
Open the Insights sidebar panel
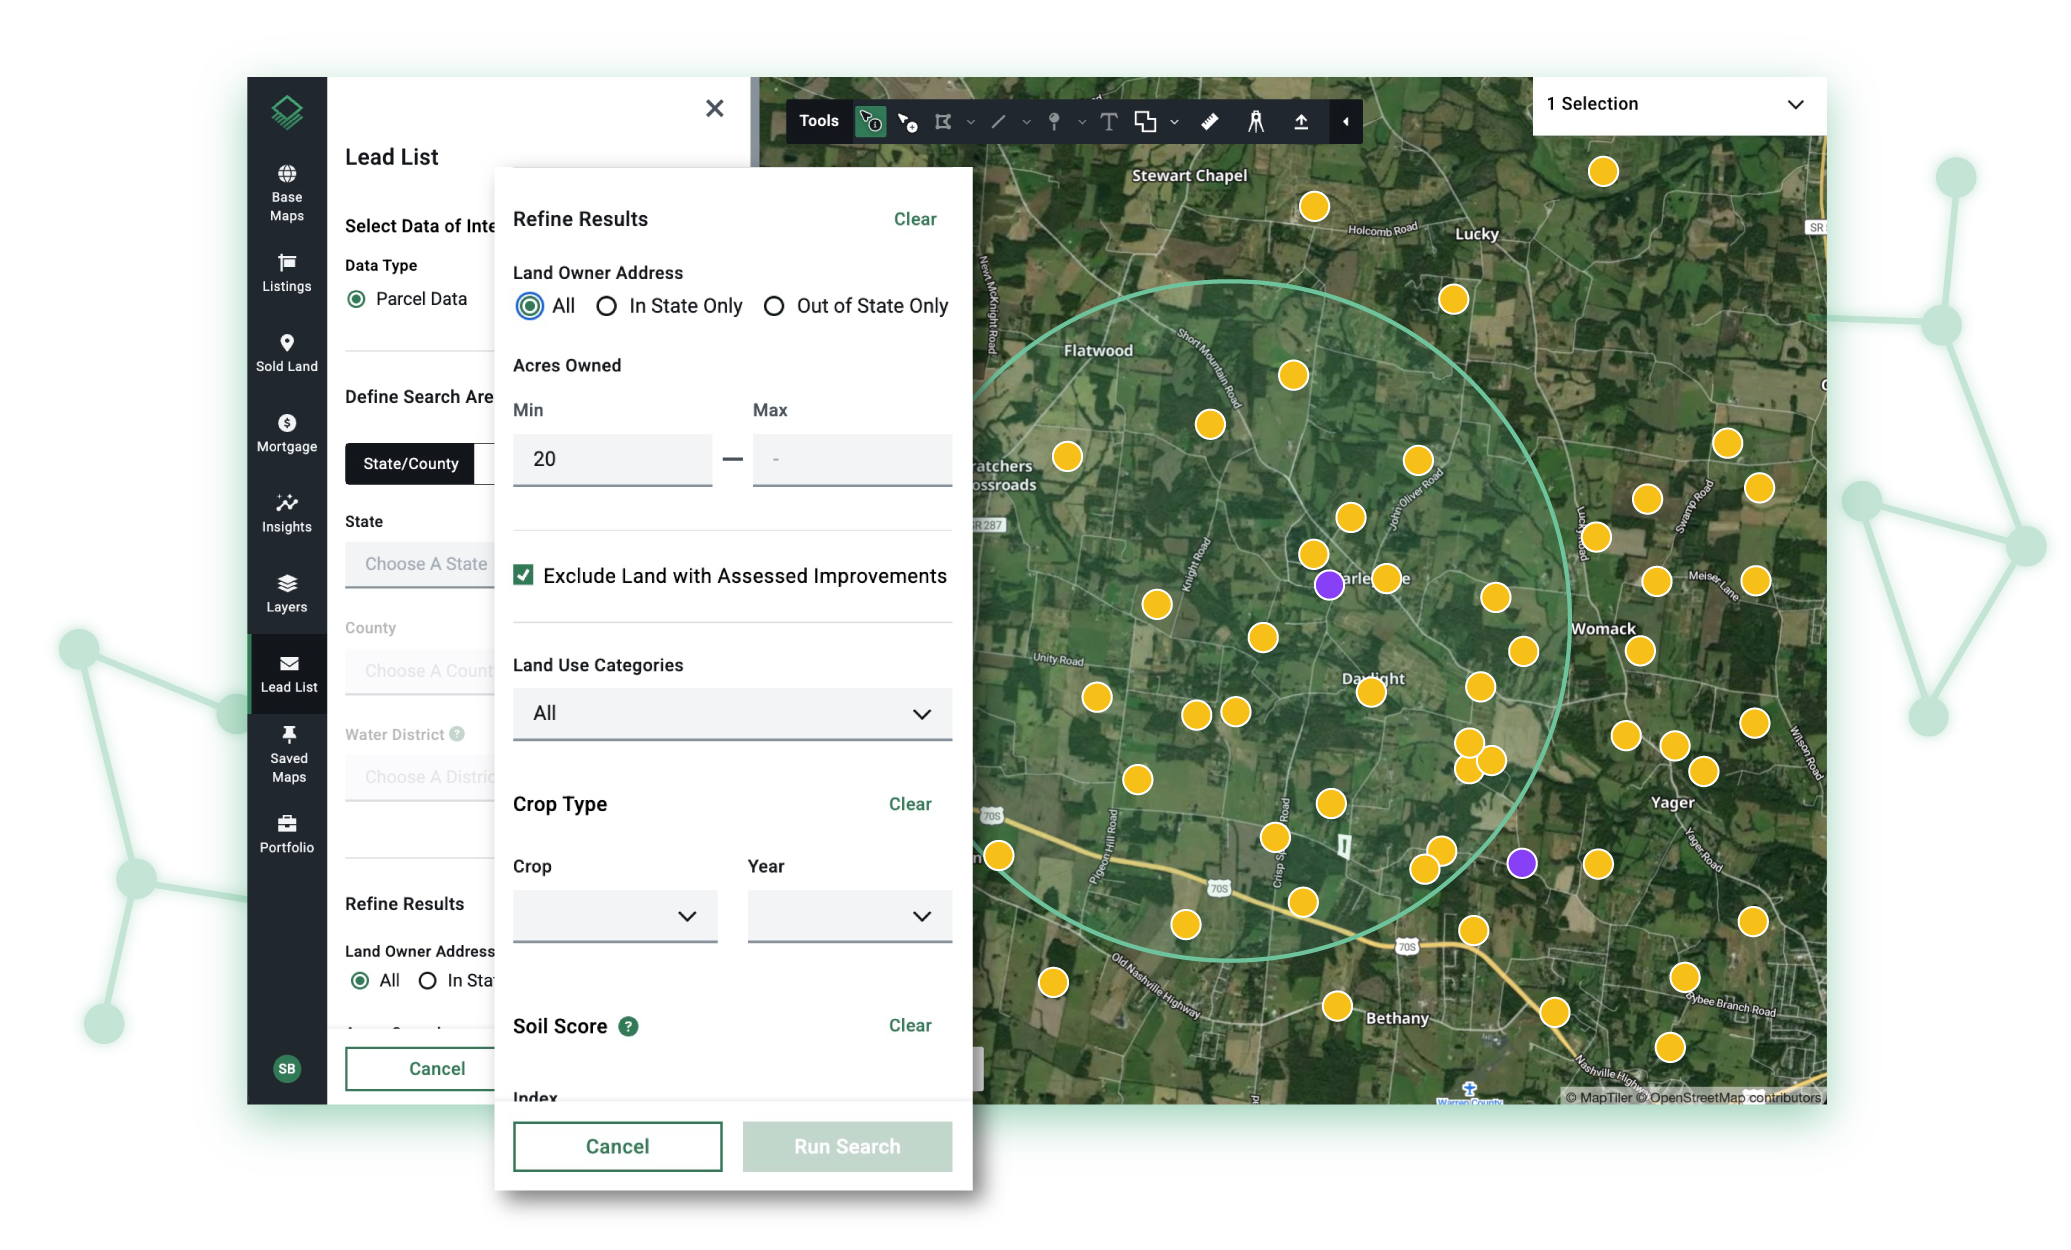tap(287, 512)
